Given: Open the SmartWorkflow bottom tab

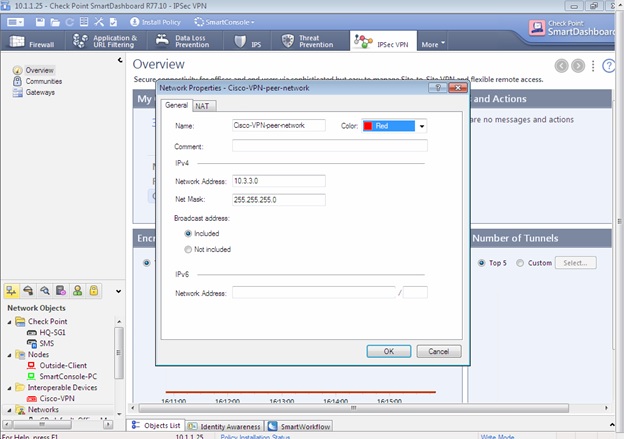Looking at the screenshot, I should point(299,426).
